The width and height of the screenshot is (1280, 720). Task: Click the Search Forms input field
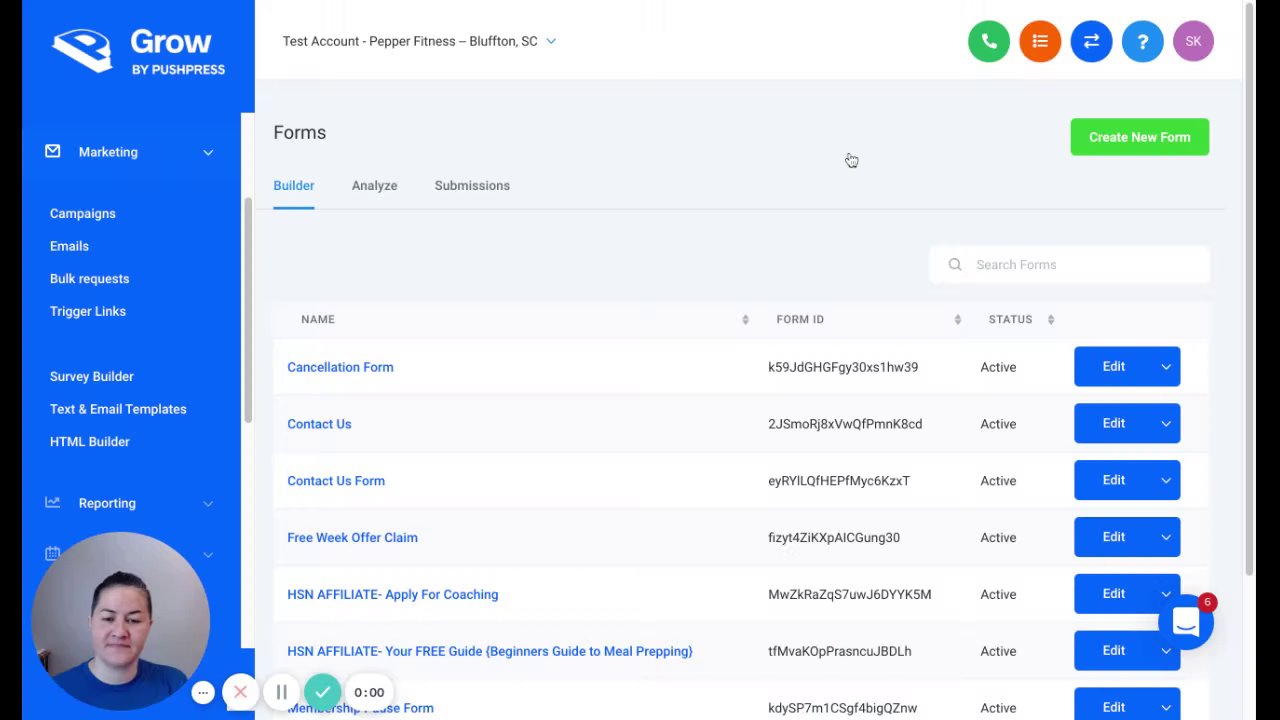coord(1080,265)
